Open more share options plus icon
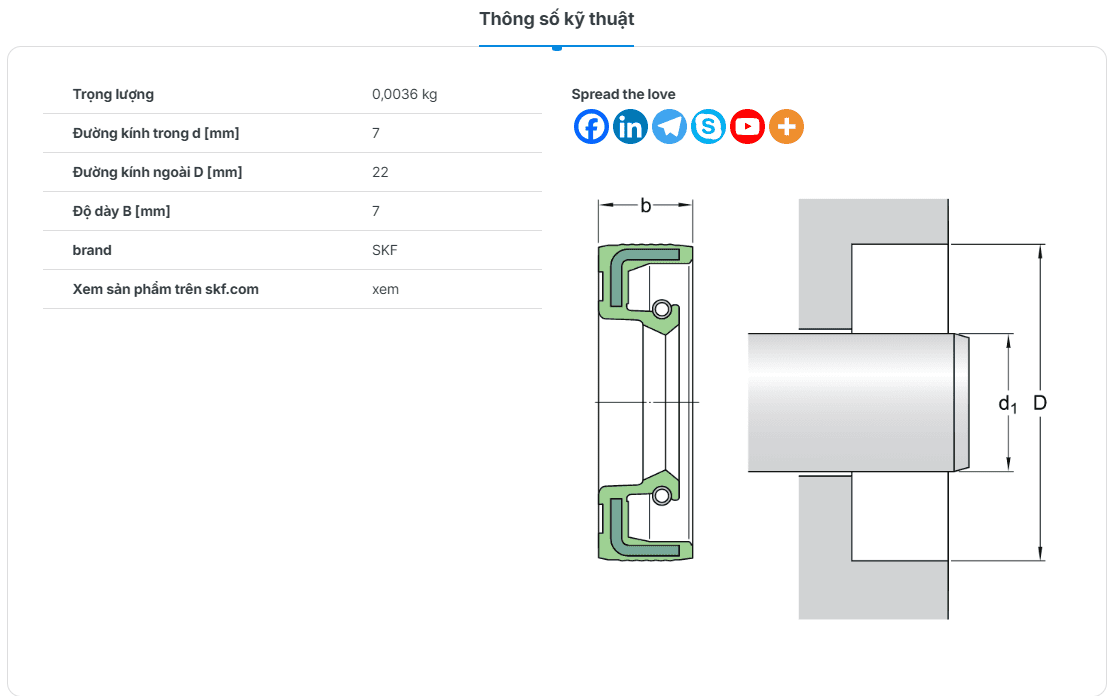Viewport: 1114px width, 696px height. [x=786, y=127]
